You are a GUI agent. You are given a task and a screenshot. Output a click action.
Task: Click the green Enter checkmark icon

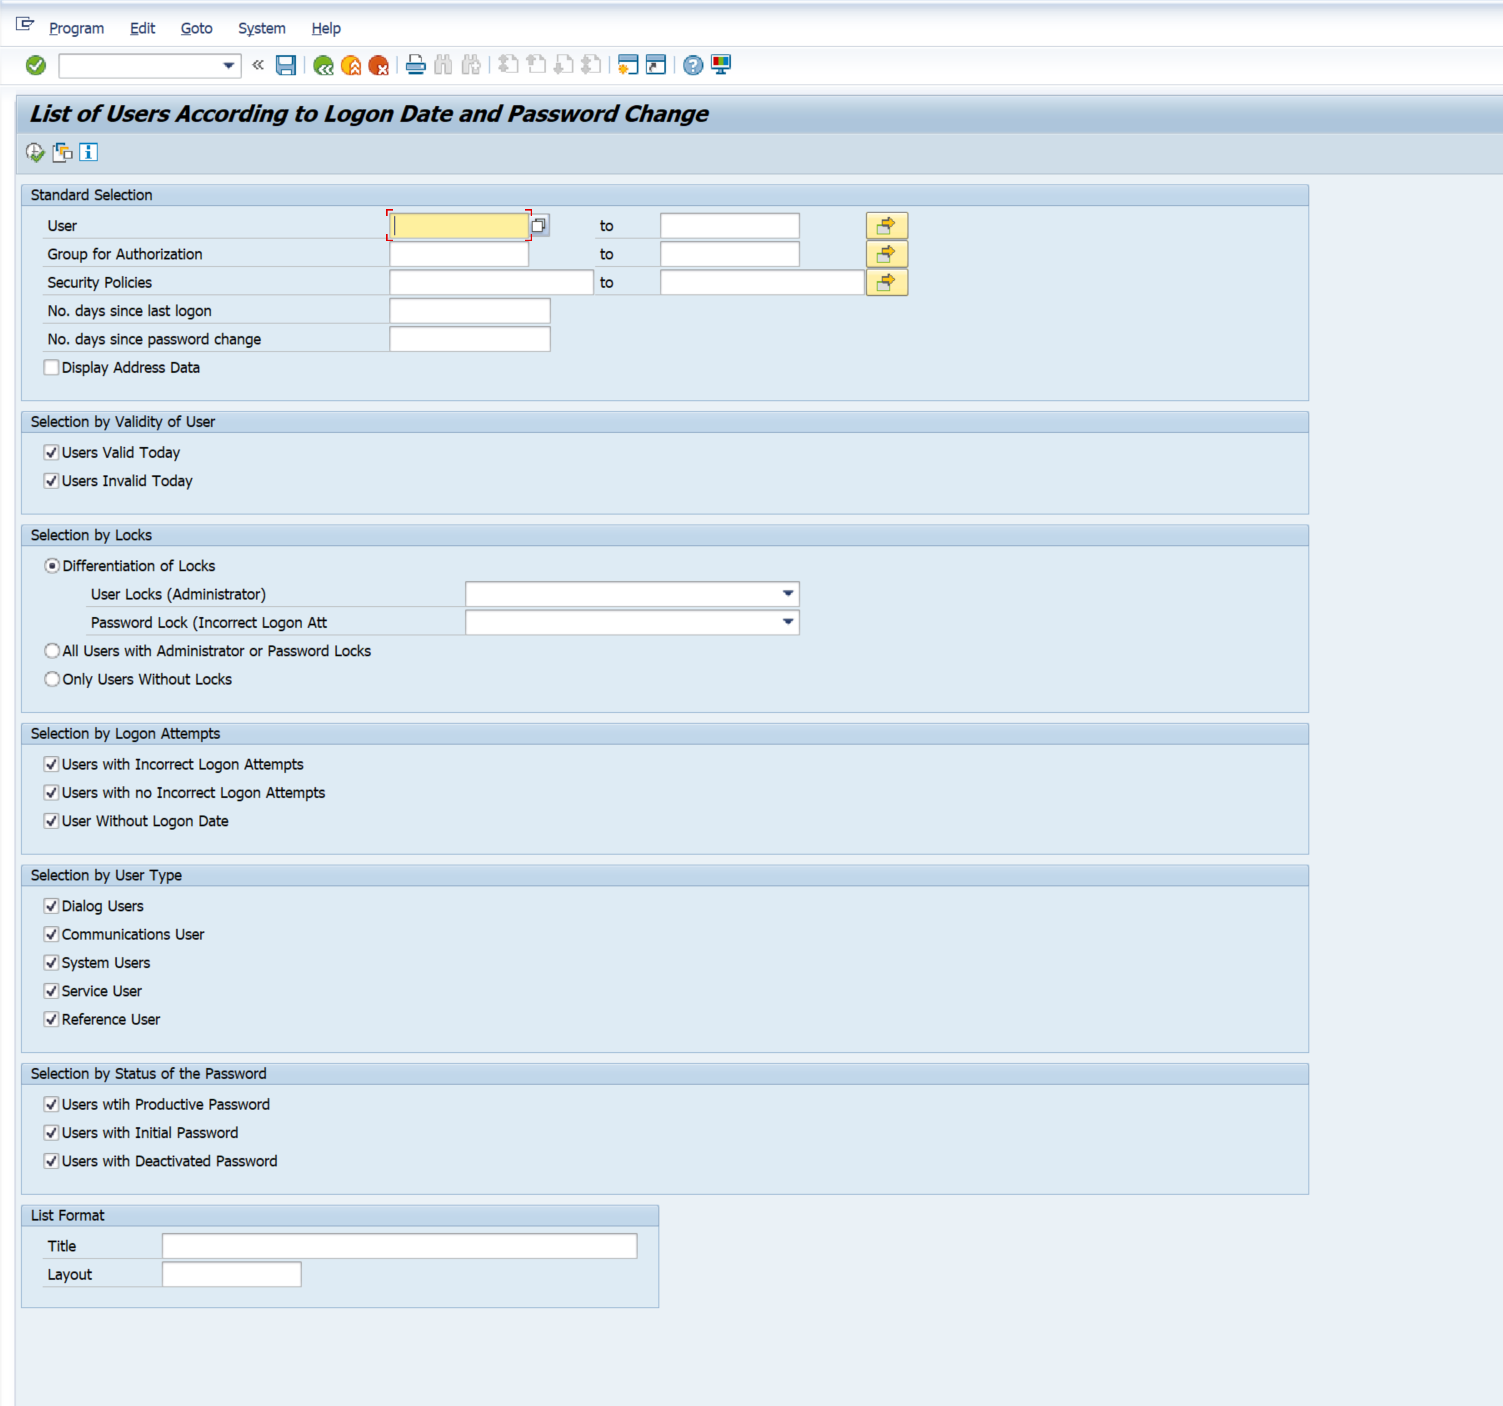(36, 66)
